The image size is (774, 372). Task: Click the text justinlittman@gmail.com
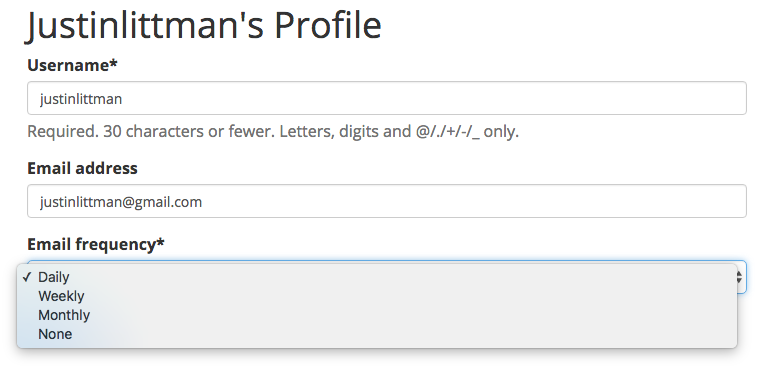click(121, 202)
